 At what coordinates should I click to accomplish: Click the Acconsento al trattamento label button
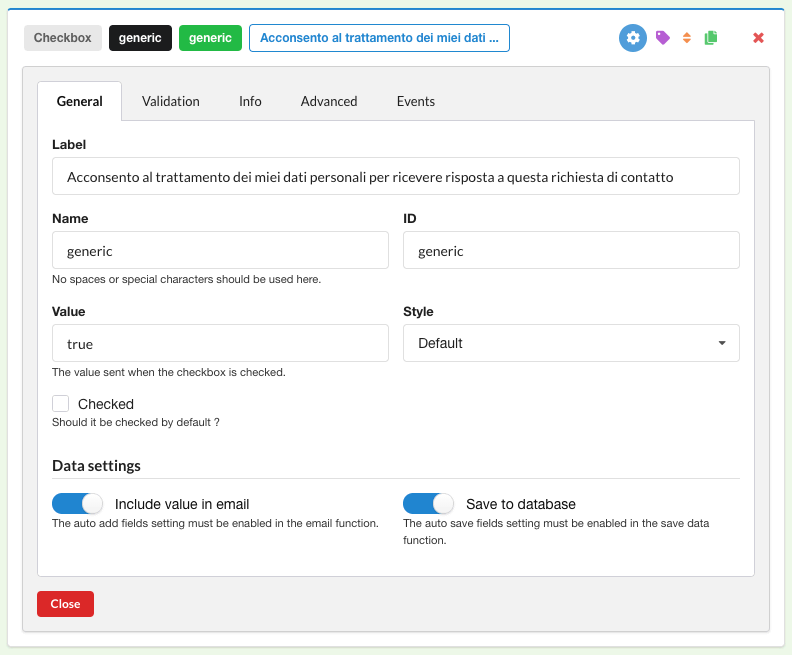point(379,38)
